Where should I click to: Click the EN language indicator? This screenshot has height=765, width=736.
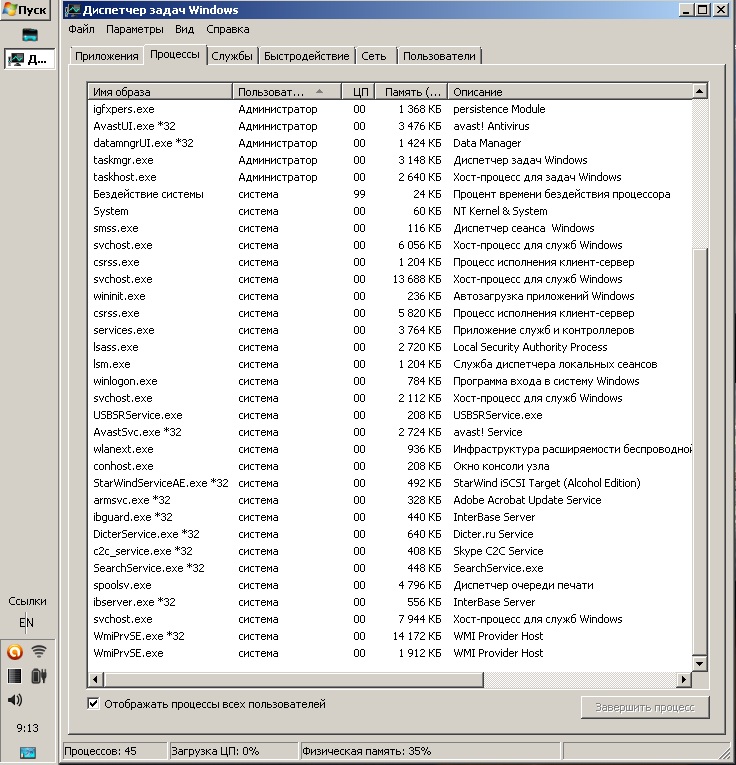(28, 624)
